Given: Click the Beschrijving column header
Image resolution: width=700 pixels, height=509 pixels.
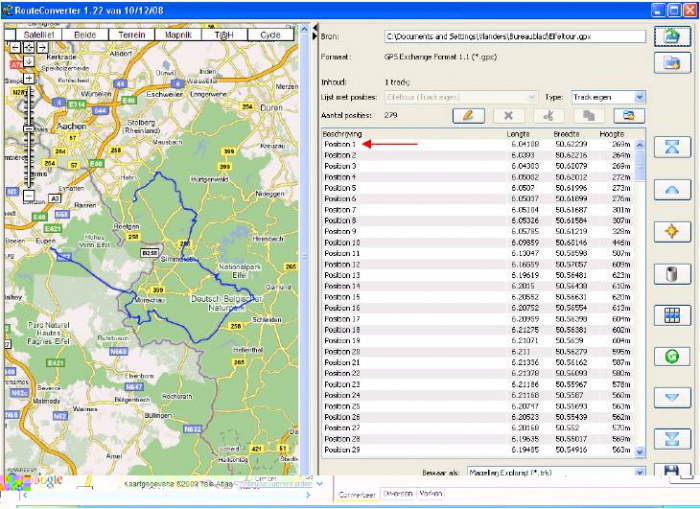Looking at the screenshot, I should point(342,134).
